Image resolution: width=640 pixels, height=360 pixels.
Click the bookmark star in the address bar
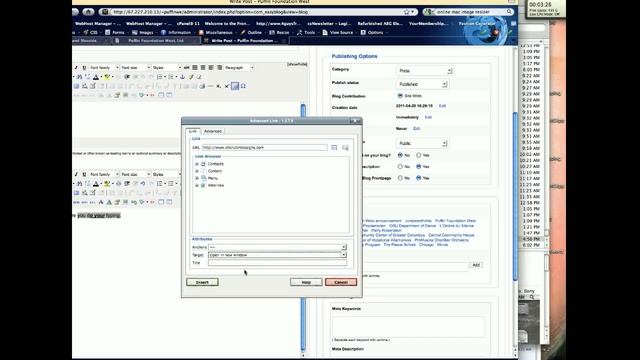click(x=407, y=12)
